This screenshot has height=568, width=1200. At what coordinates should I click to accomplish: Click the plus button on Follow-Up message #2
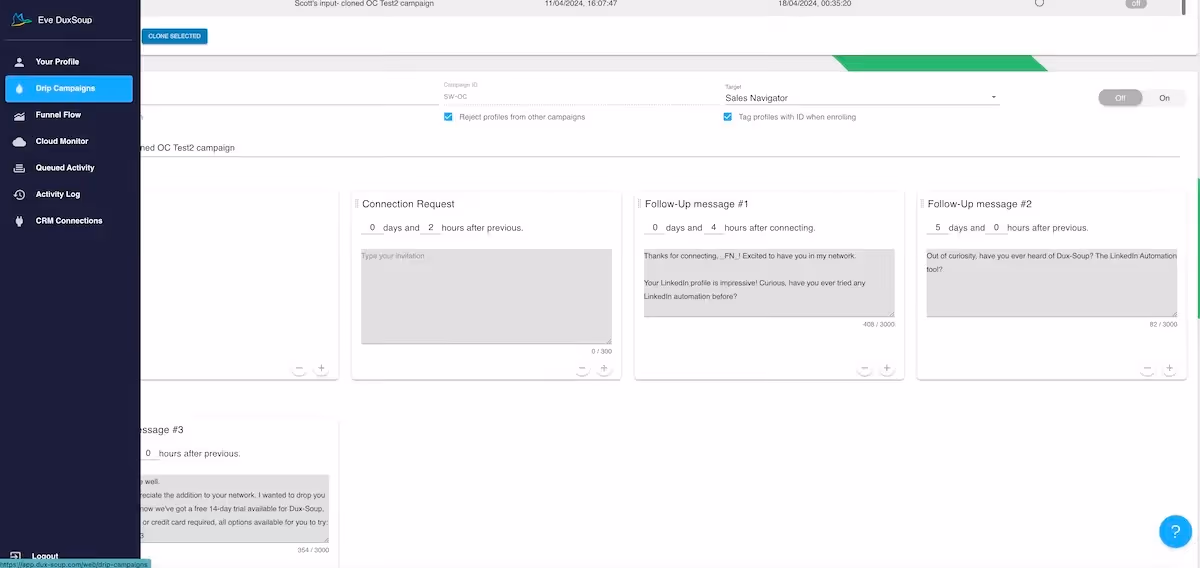tap(1169, 369)
